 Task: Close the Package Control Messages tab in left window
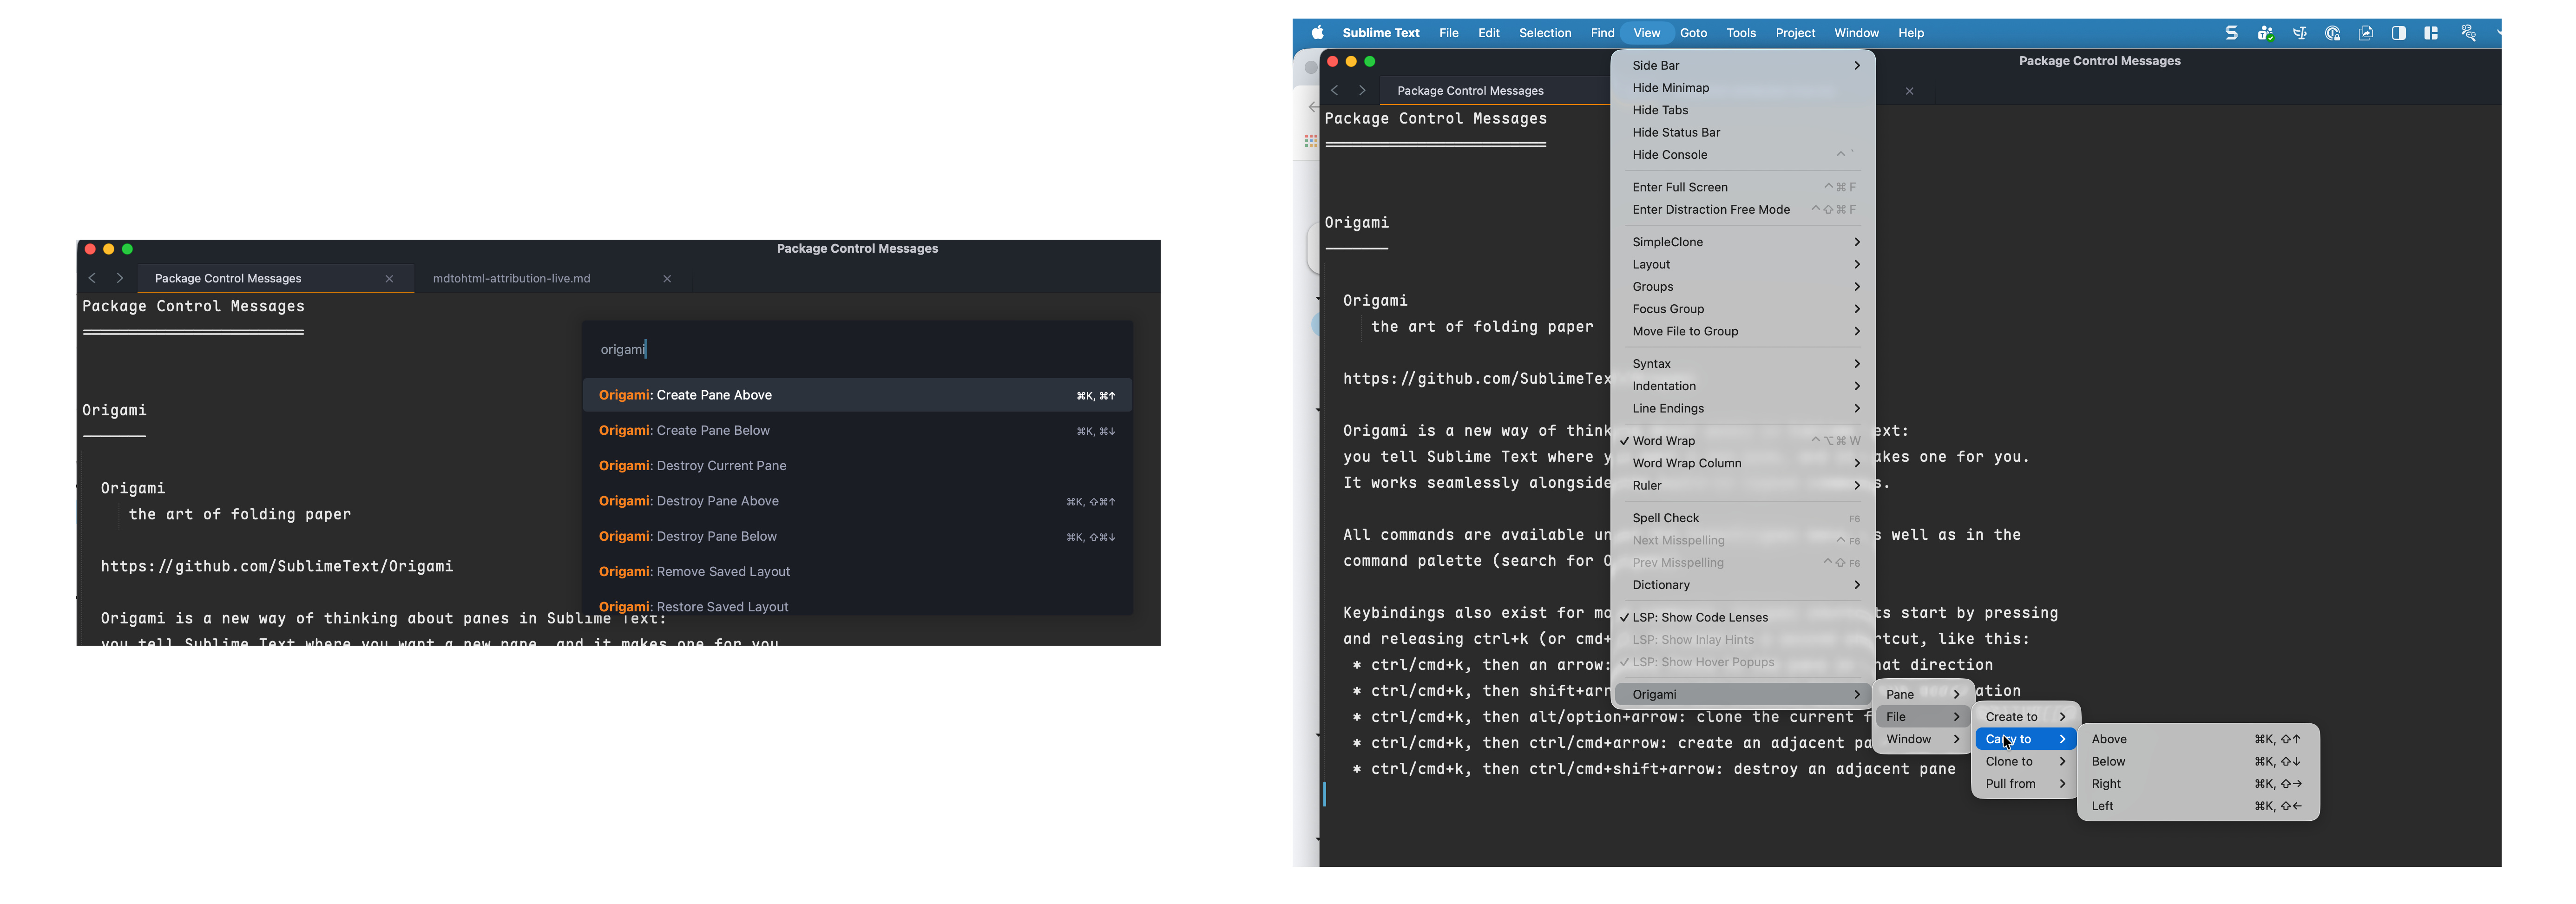389,279
